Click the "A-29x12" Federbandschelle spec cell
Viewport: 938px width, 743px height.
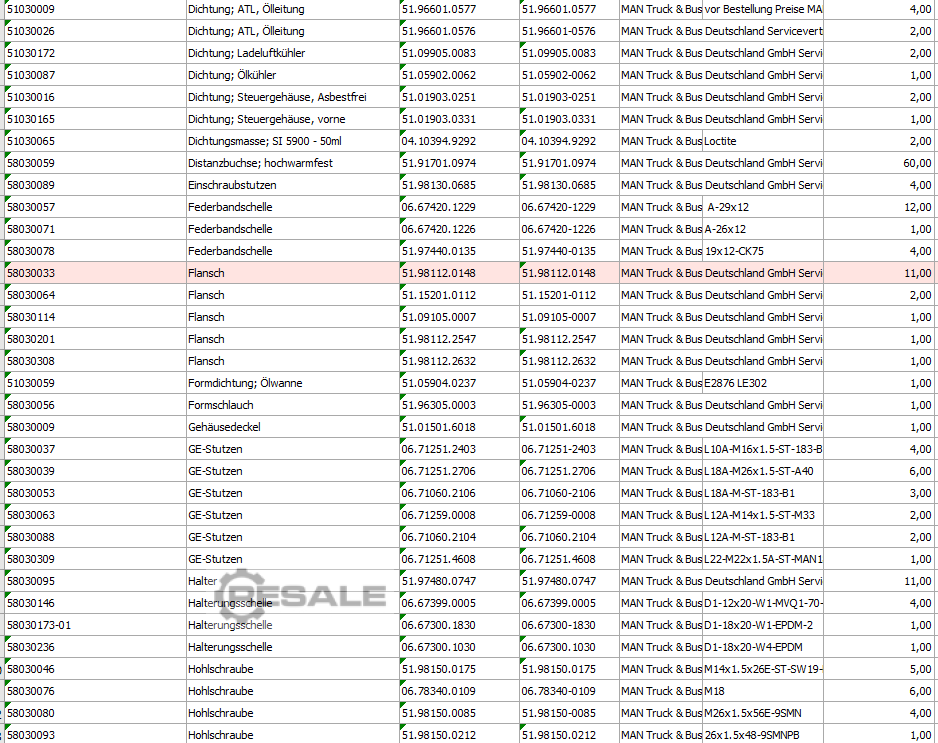tap(728, 207)
